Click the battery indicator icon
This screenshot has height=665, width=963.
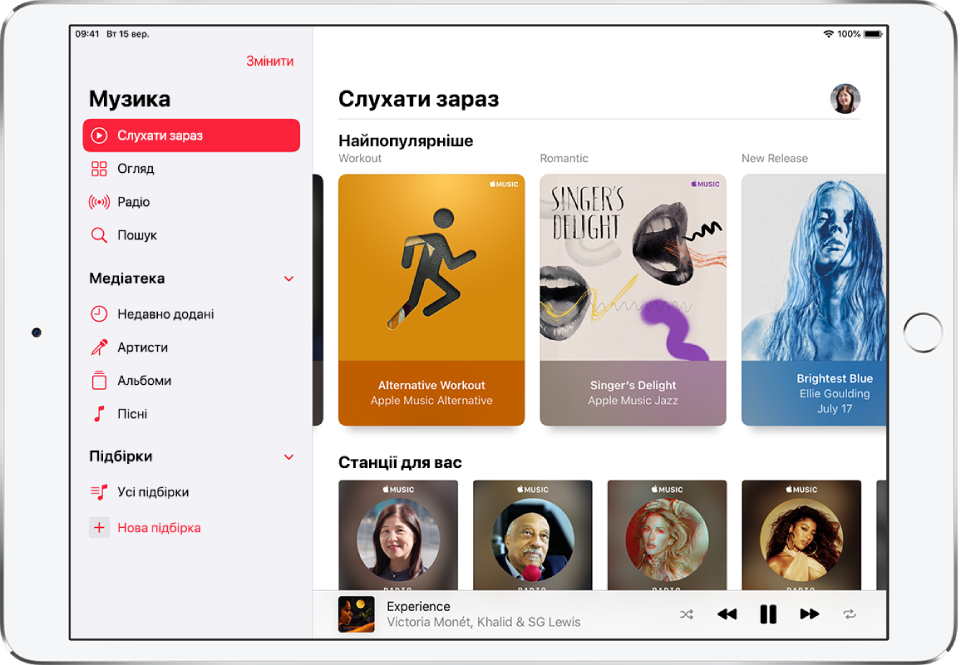click(873, 34)
